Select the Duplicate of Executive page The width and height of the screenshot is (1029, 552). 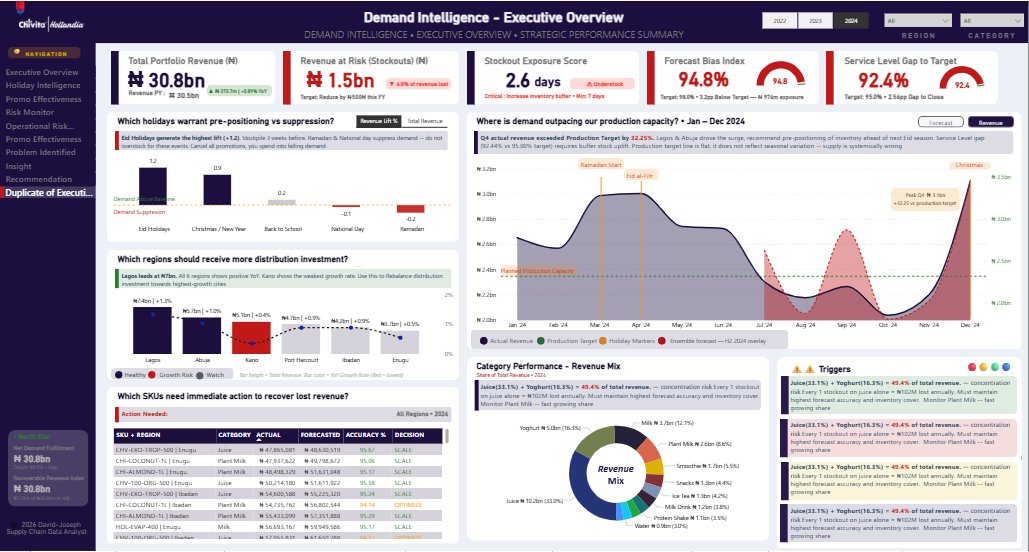(49, 193)
